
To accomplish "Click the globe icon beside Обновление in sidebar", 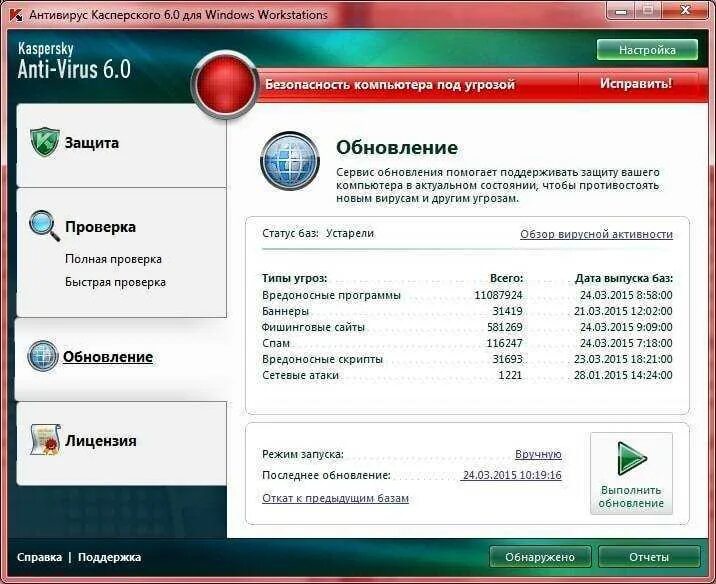I will pyautogui.click(x=42, y=356).
